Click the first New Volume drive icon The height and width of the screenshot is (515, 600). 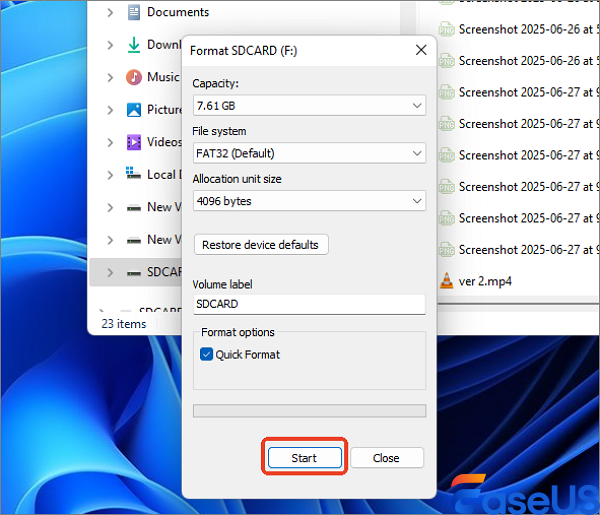point(134,209)
